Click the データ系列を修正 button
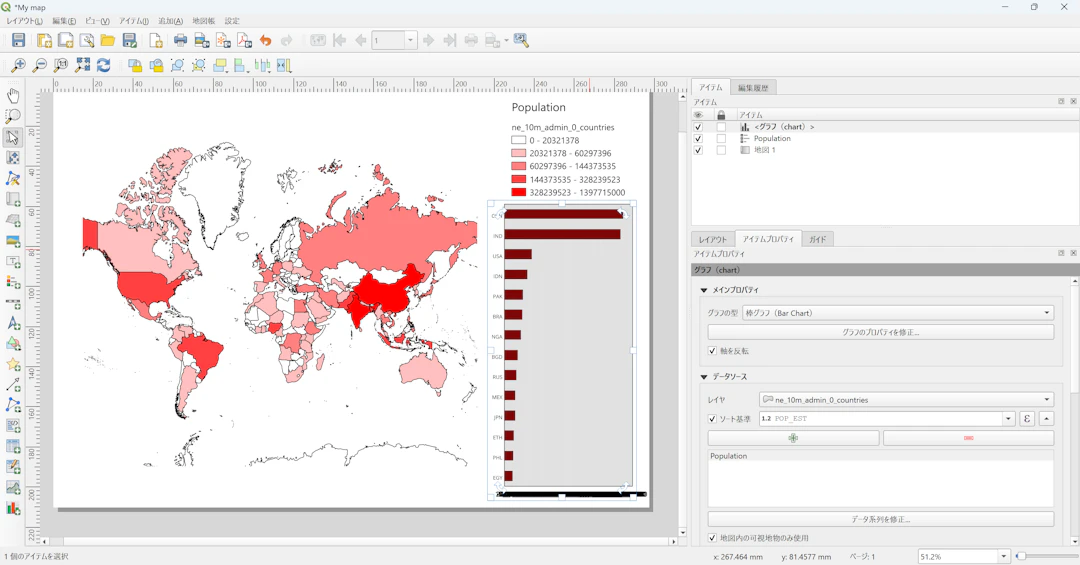Screen dimensions: 1080x565 880,520
